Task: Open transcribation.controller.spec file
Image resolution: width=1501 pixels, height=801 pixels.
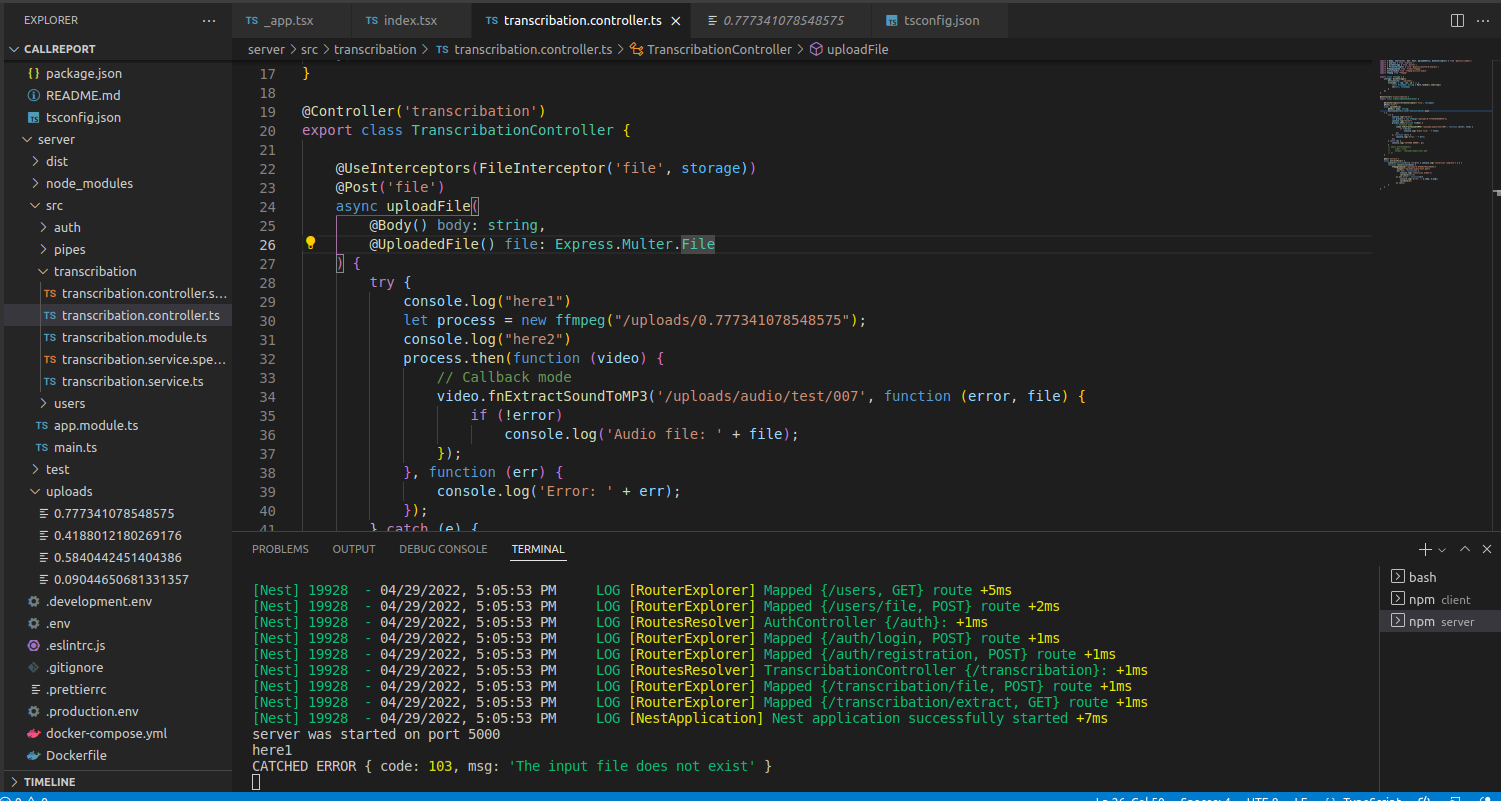Action: pos(118,293)
